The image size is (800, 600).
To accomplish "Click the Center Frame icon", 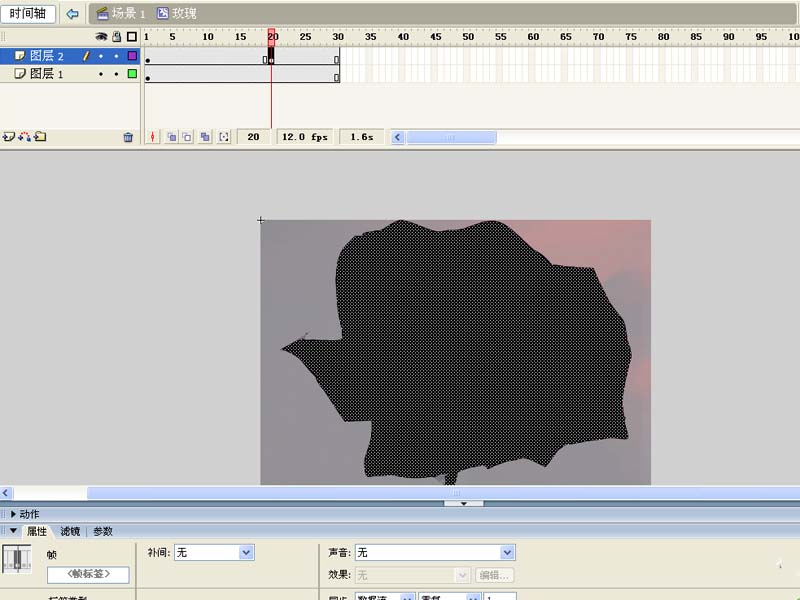I will click(153, 137).
